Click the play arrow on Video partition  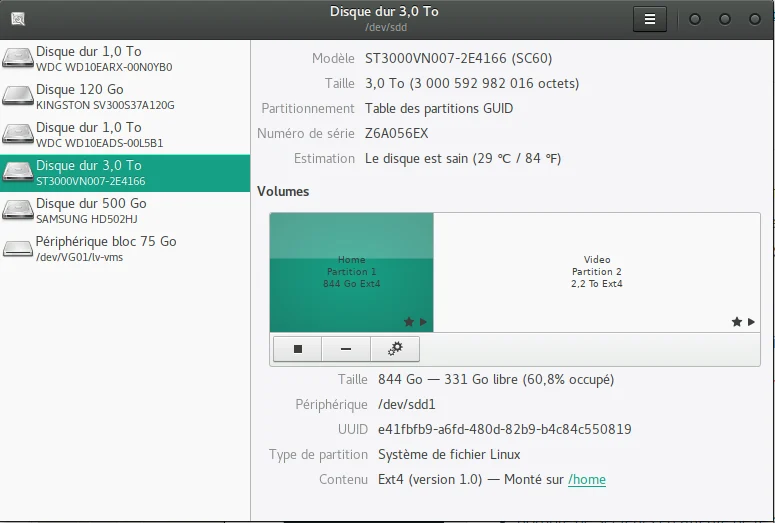tap(751, 322)
